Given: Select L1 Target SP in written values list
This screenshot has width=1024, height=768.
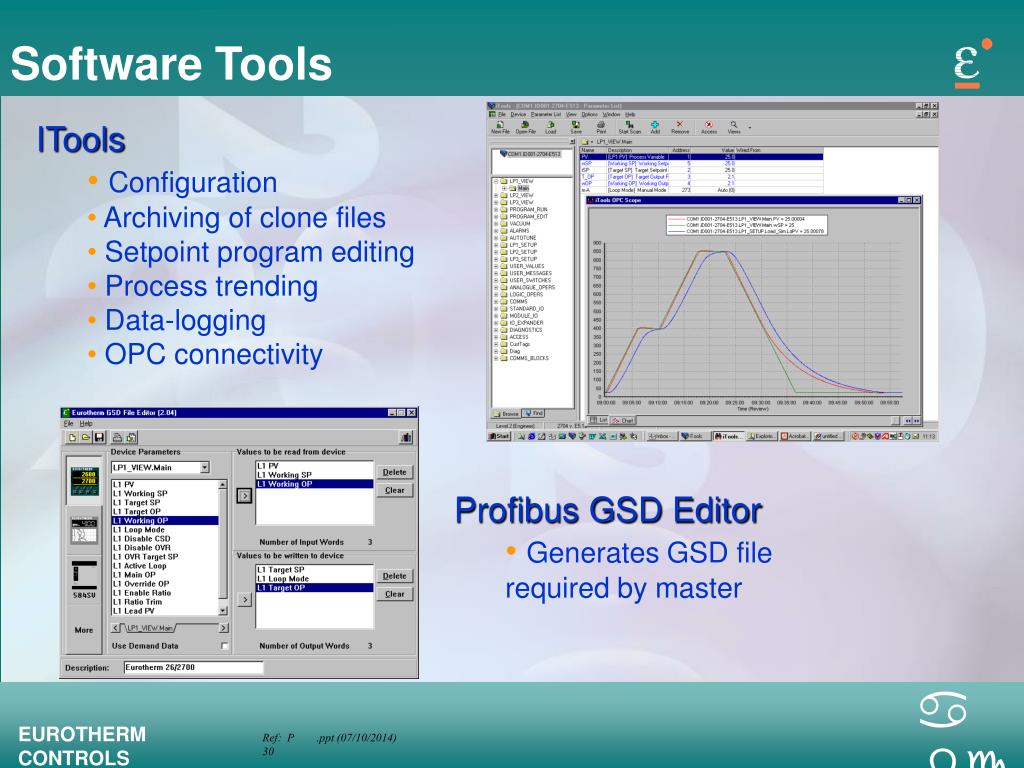Looking at the screenshot, I should coord(314,569).
